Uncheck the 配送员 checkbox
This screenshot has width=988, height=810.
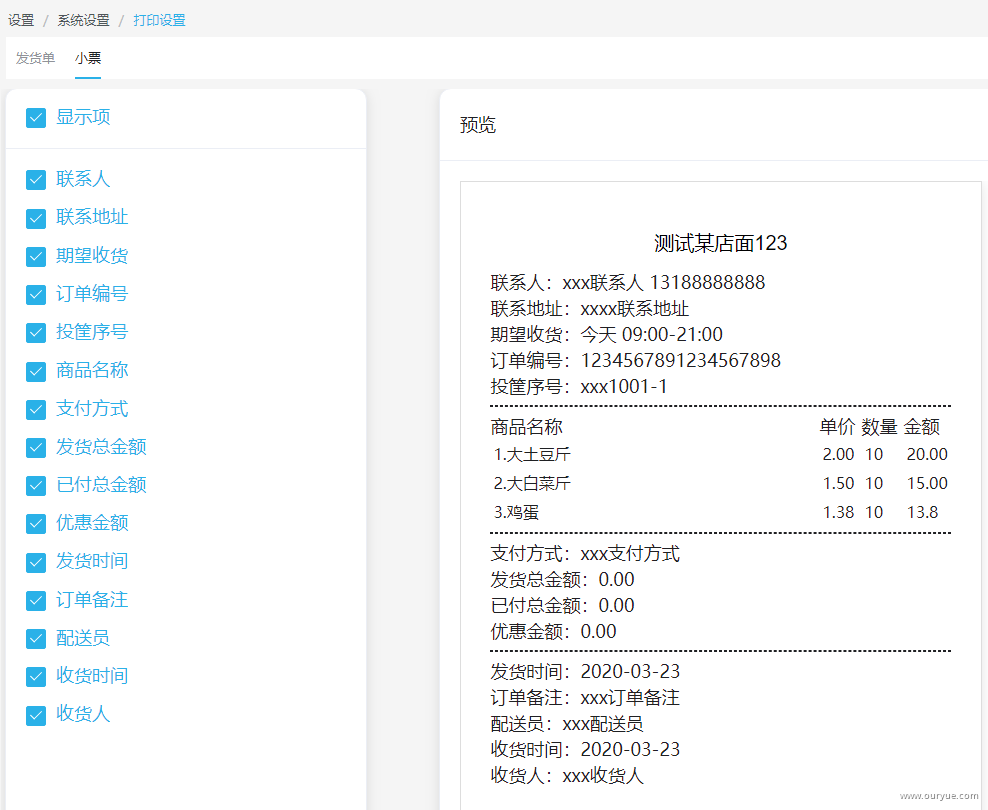(x=36, y=639)
